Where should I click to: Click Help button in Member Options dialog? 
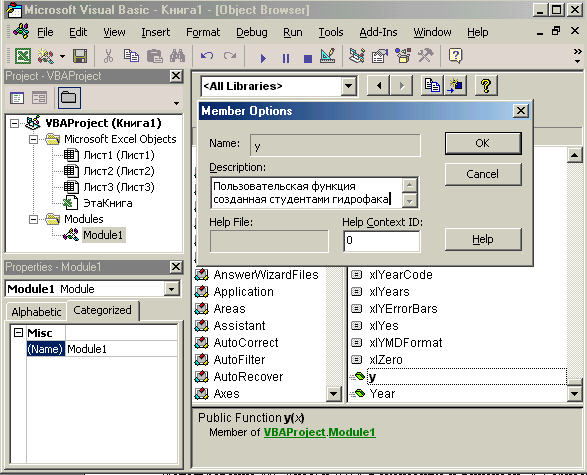click(483, 239)
